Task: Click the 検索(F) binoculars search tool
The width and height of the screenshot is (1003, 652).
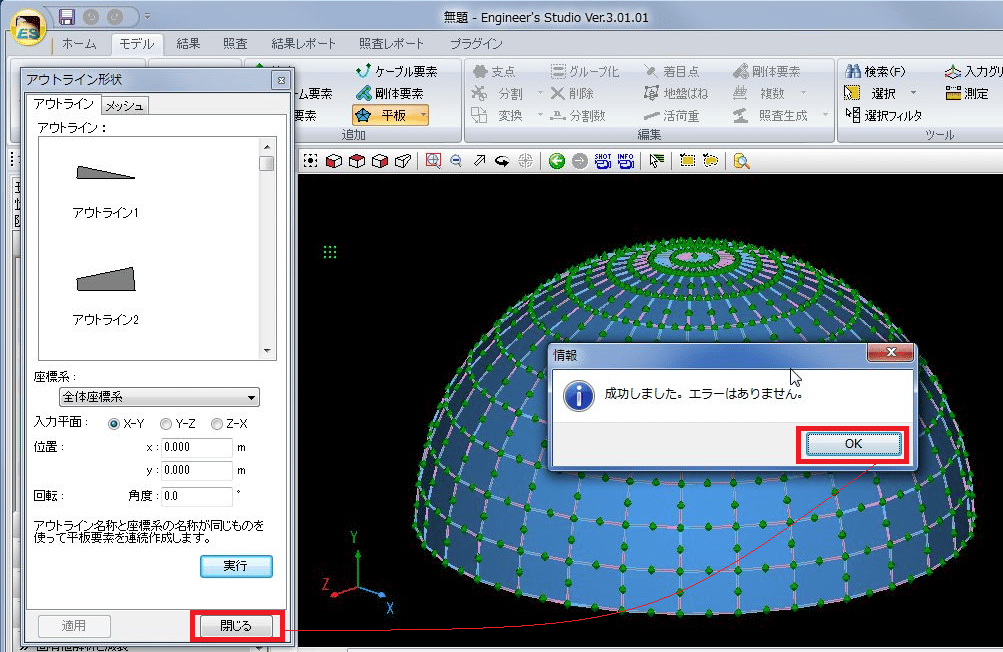Action: (875, 72)
